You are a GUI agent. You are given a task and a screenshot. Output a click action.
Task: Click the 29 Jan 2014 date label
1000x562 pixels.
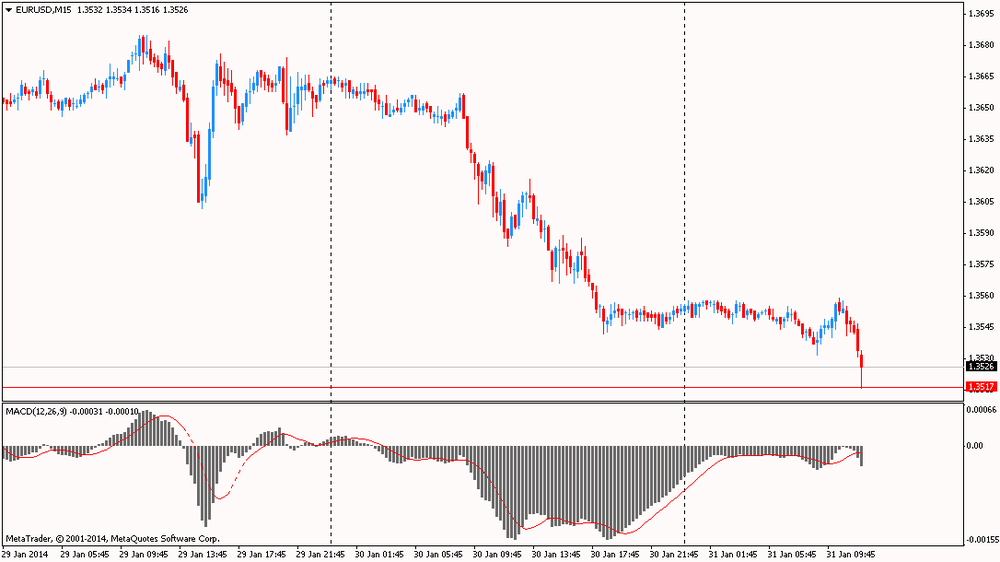[25, 554]
